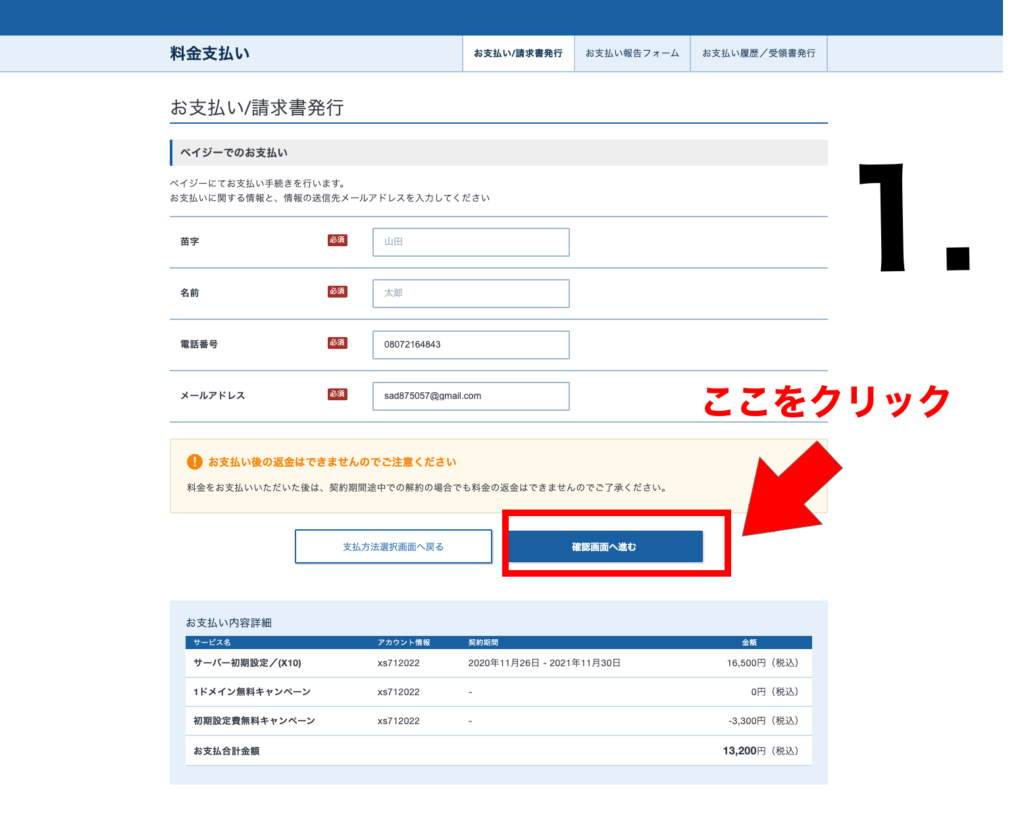Click the 必須 badge next to 名前

pyautogui.click(x=336, y=292)
